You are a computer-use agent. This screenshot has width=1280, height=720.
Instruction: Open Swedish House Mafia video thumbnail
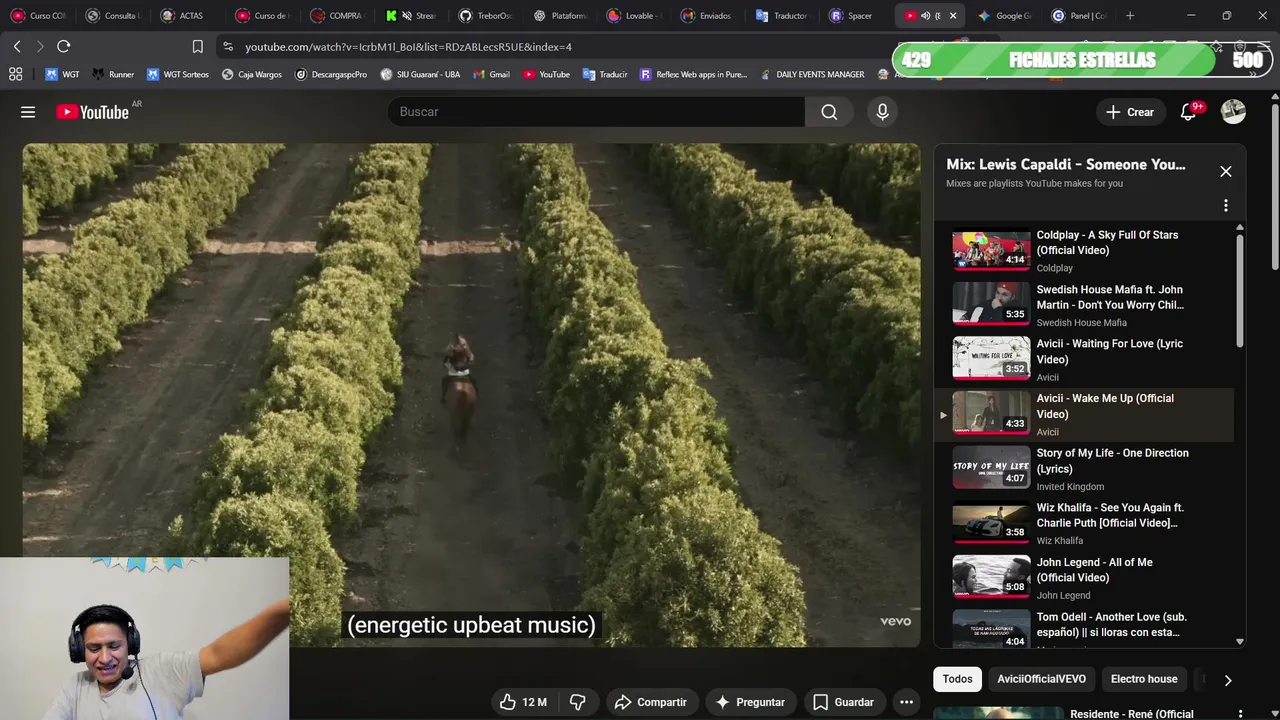[991, 304]
